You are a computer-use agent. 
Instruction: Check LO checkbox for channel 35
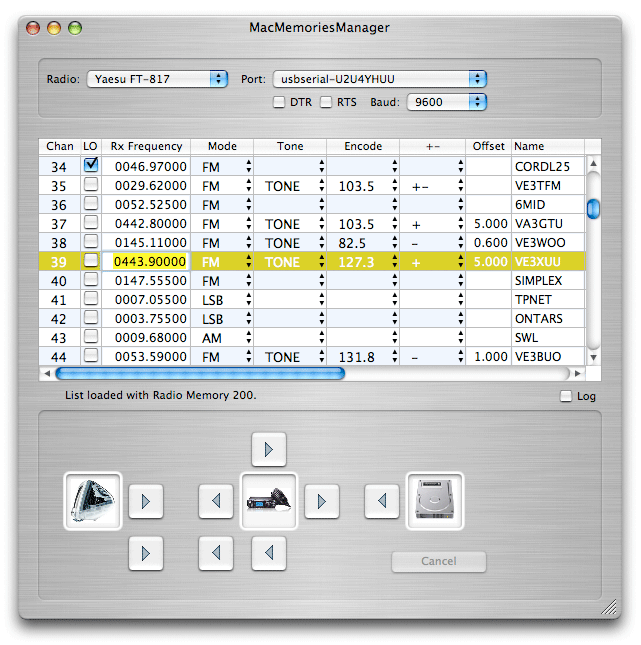coord(91,184)
